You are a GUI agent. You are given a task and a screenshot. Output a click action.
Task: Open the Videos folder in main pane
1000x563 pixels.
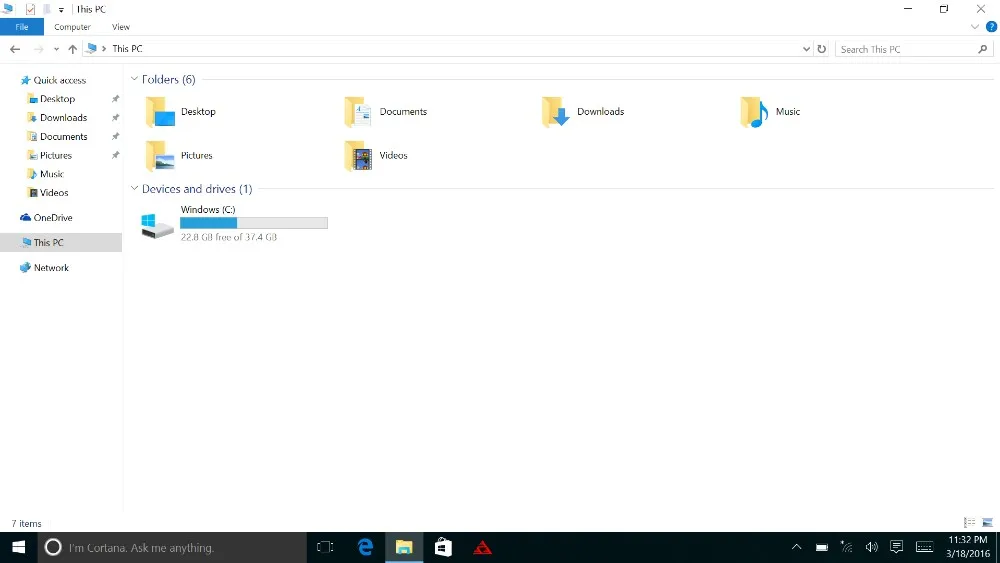376,156
